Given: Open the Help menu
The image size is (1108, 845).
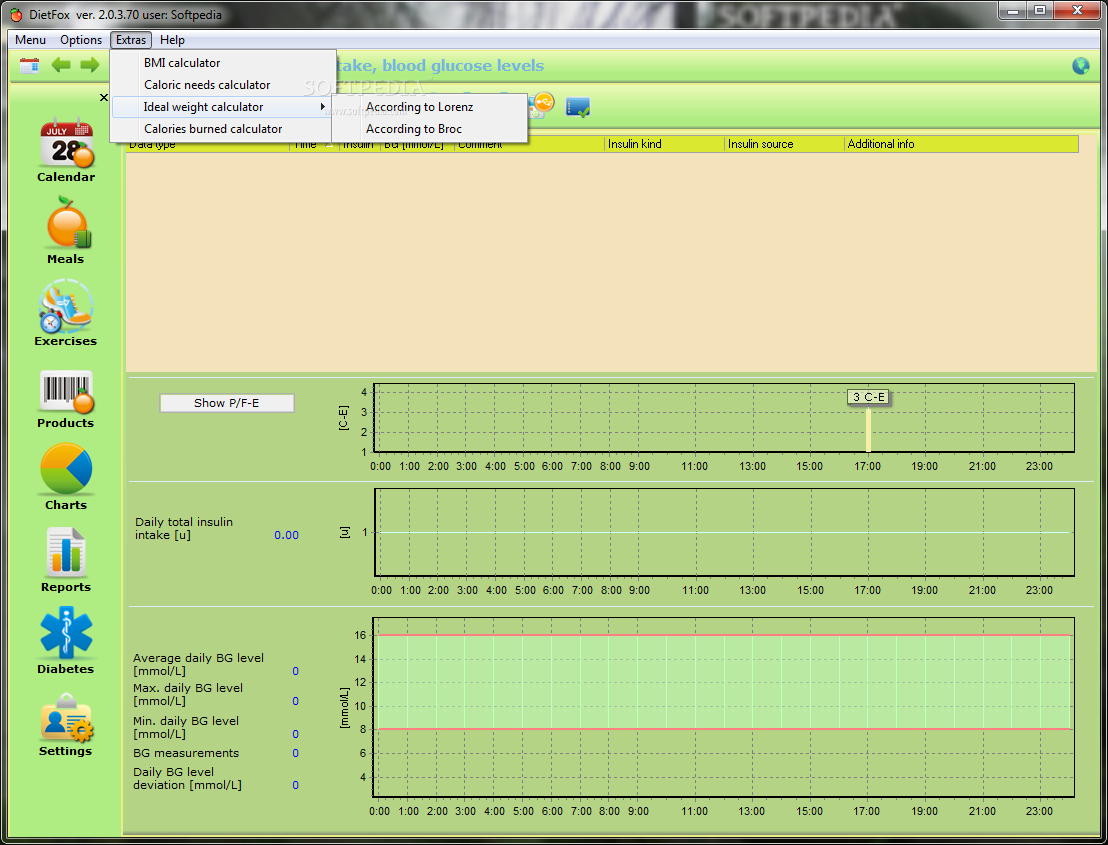Looking at the screenshot, I should tap(172, 40).
